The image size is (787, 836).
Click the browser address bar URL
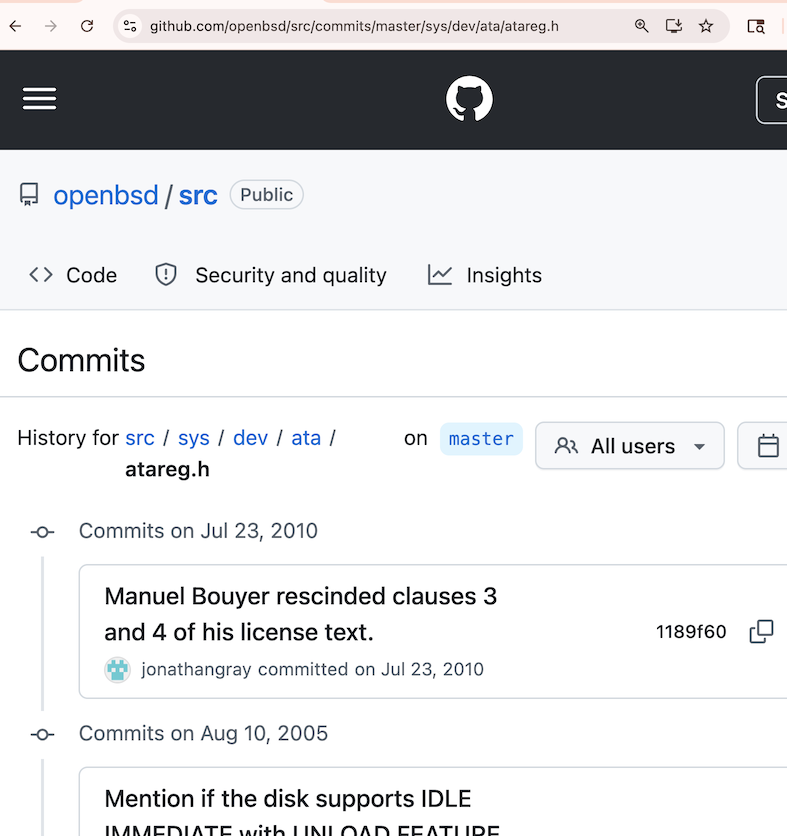(x=354, y=26)
